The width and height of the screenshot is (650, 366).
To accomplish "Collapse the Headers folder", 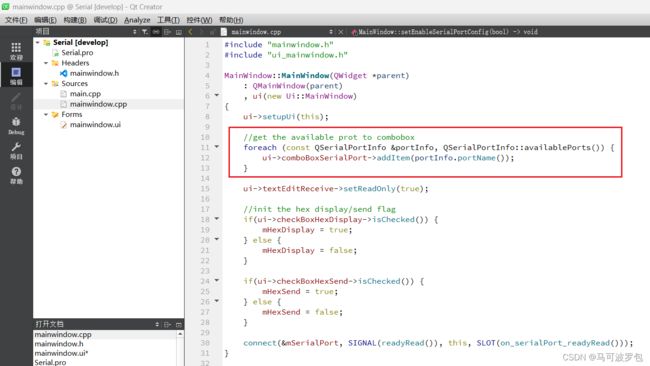I will pyautogui.click(x=46, y=63).
